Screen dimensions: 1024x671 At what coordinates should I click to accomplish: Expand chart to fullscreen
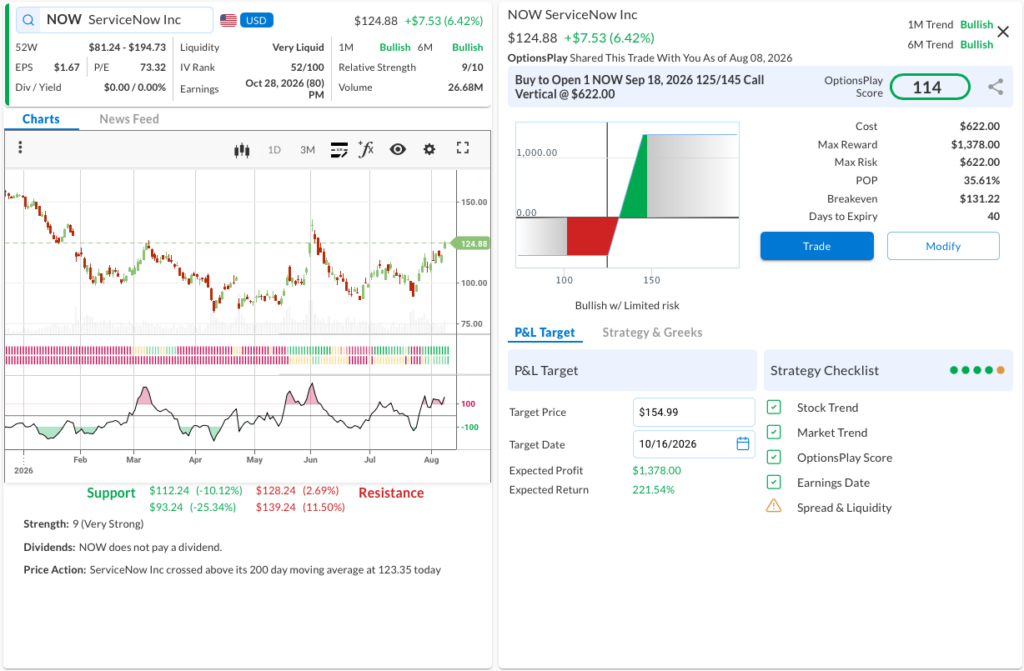462,148
